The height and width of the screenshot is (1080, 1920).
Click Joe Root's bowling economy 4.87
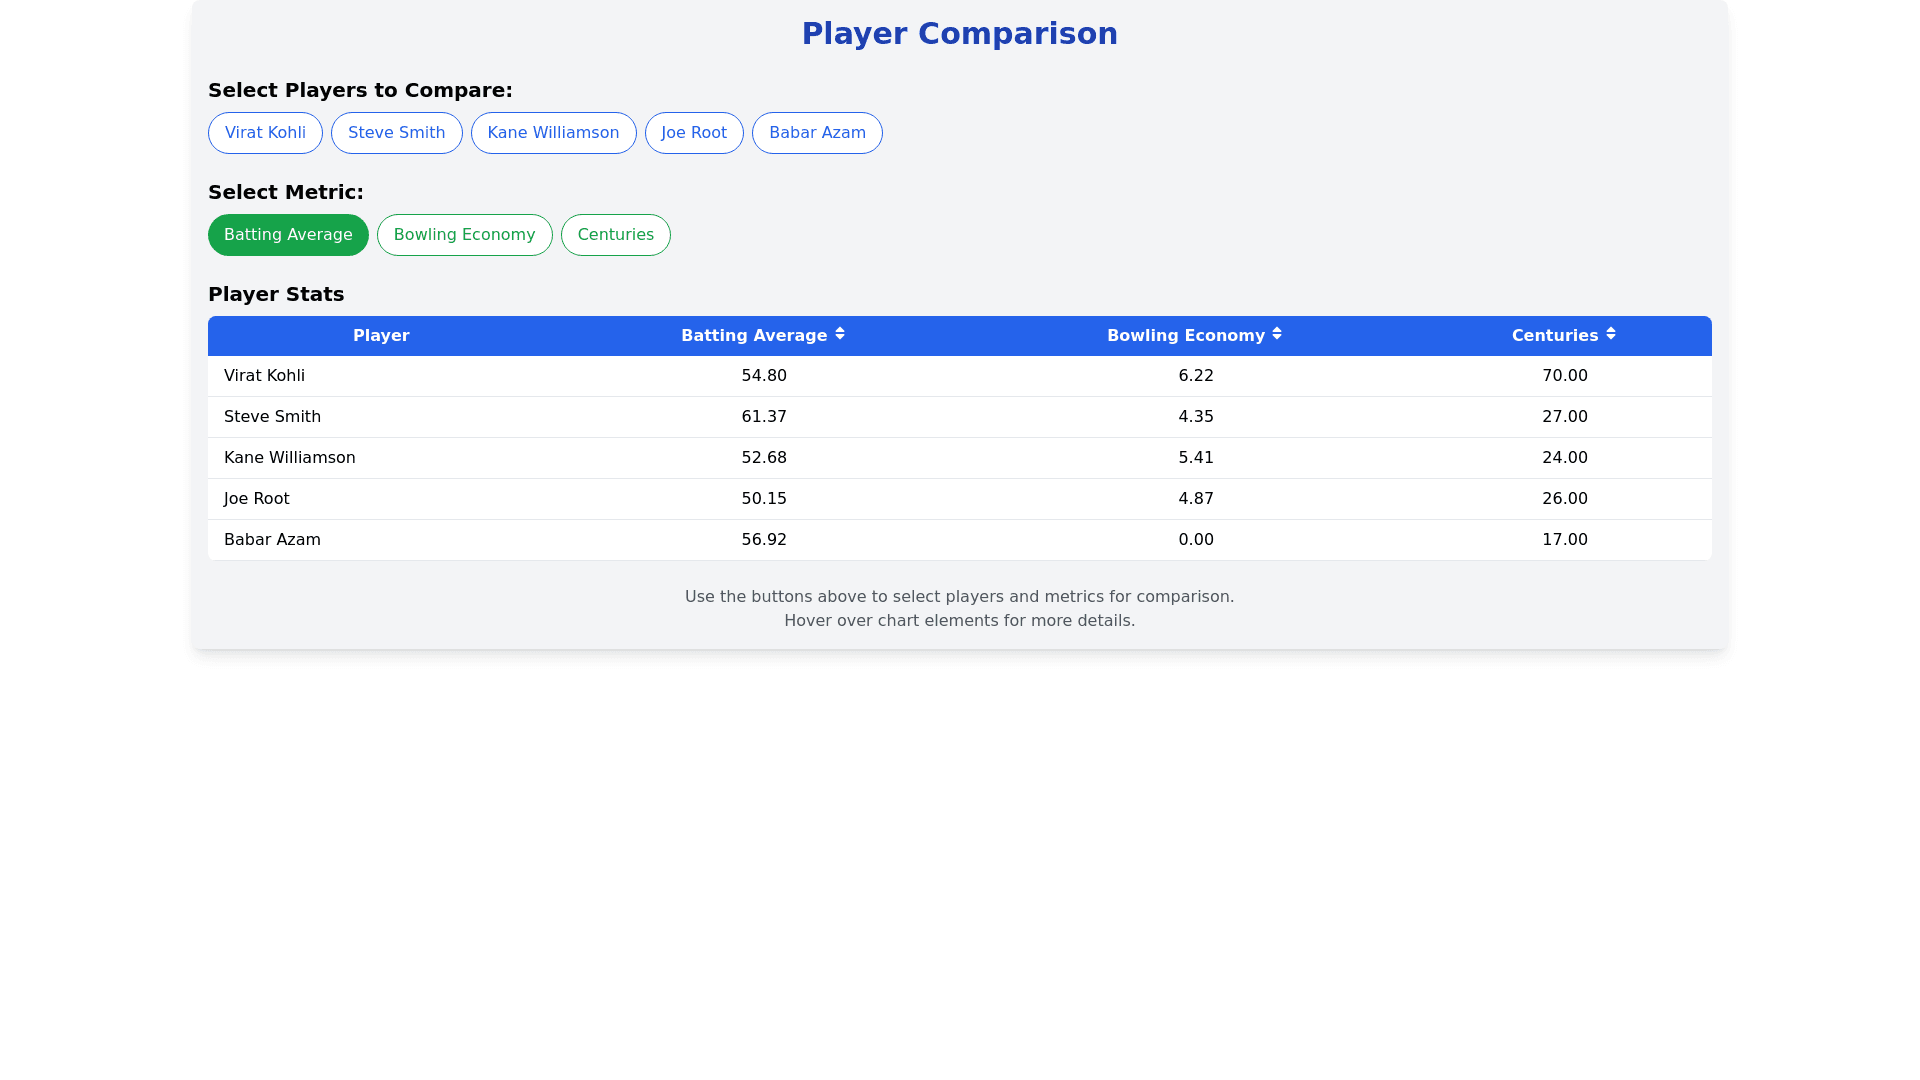pos(1195,499)
